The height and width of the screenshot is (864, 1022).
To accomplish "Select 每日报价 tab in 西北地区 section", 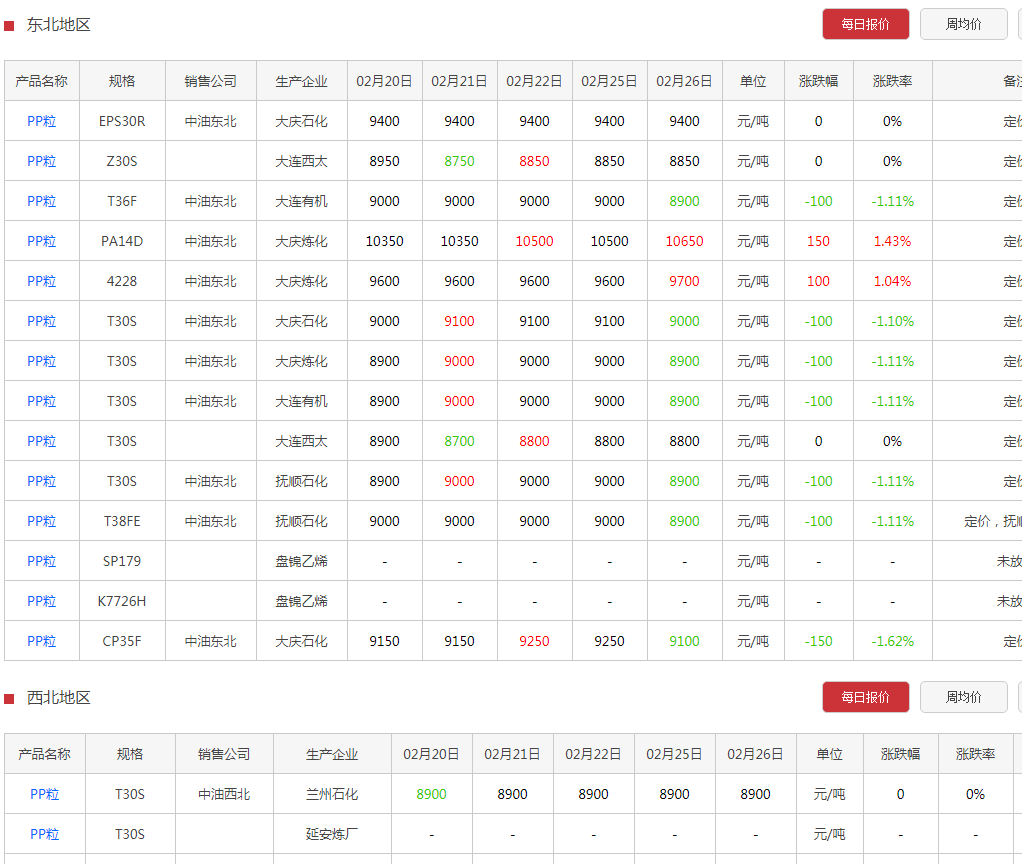I will pos(865,697).
